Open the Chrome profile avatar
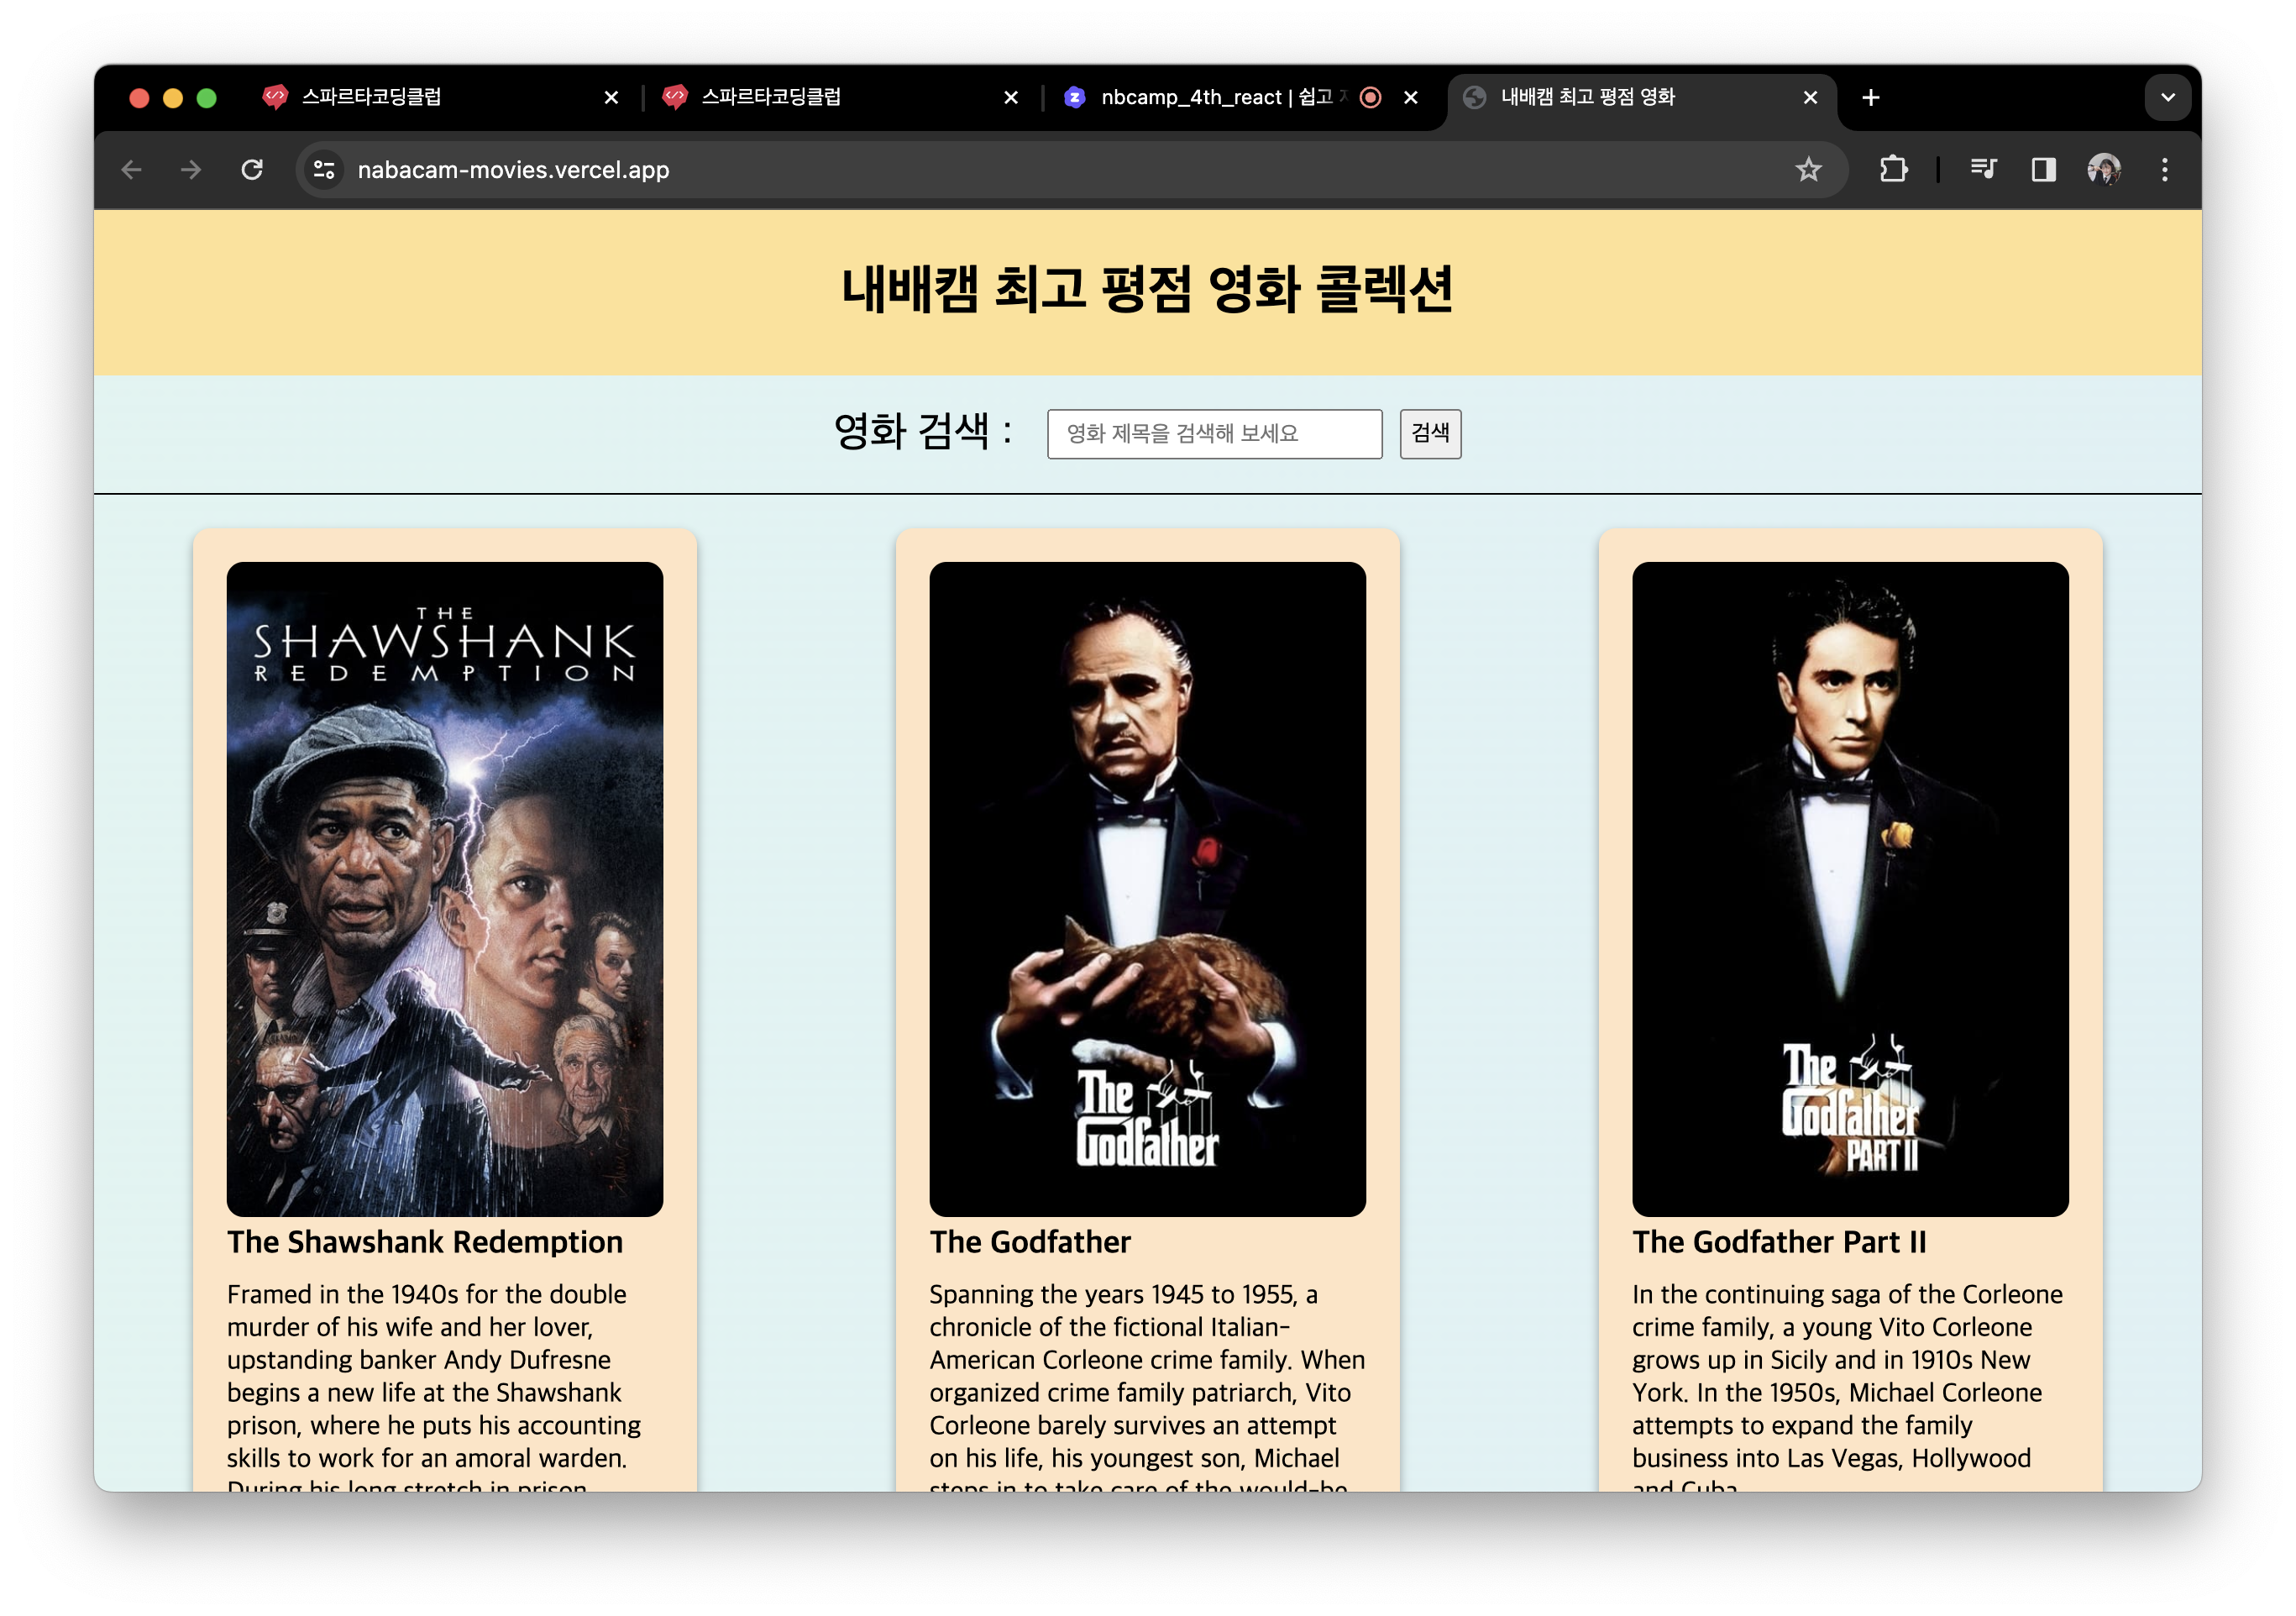Screen dimensions: 2296x1616 pos(2104,170)
